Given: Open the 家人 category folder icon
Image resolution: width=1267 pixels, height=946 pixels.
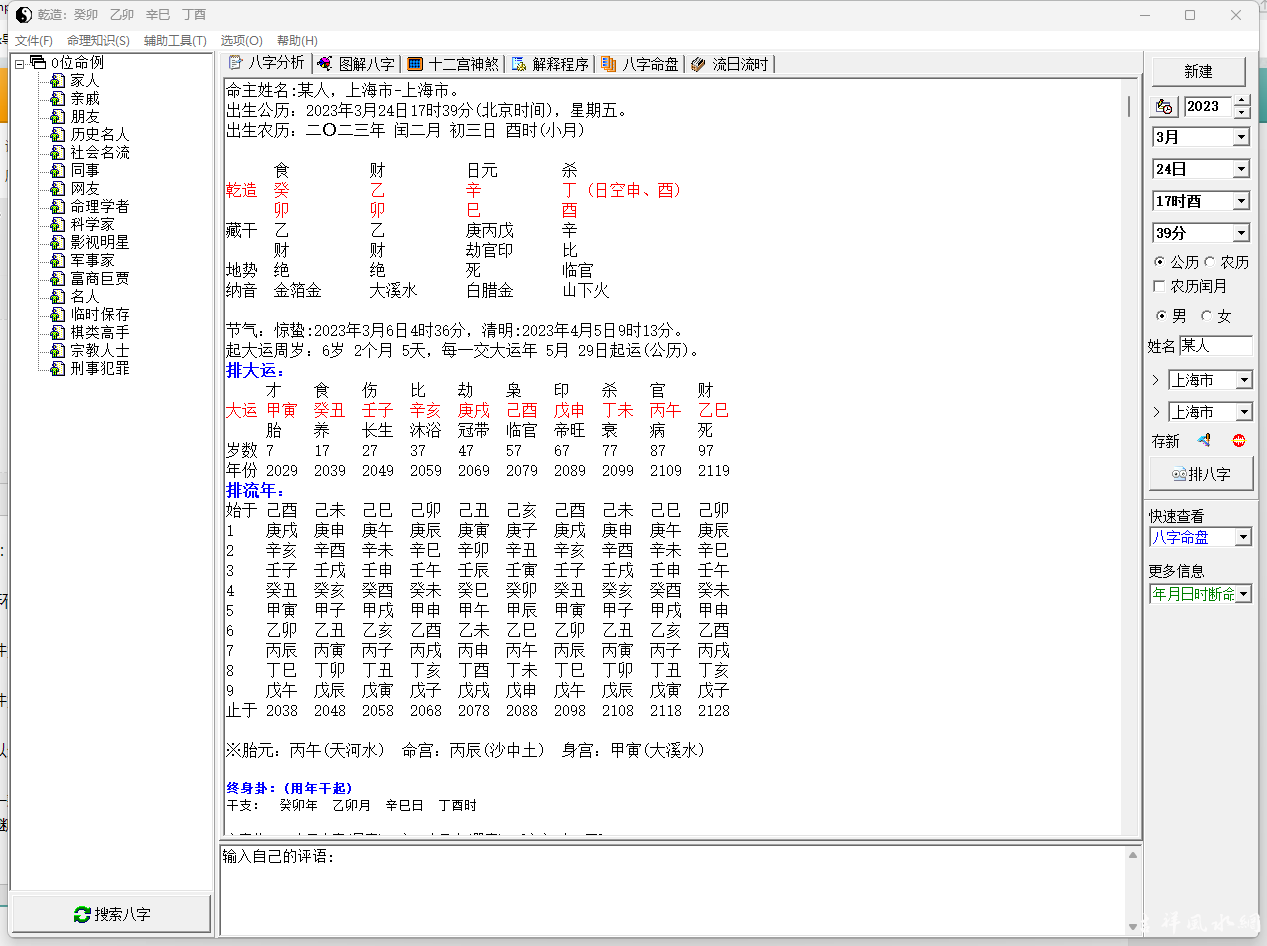Looking at the screenshot, I should pyautogui.click(x=57, y=81).
